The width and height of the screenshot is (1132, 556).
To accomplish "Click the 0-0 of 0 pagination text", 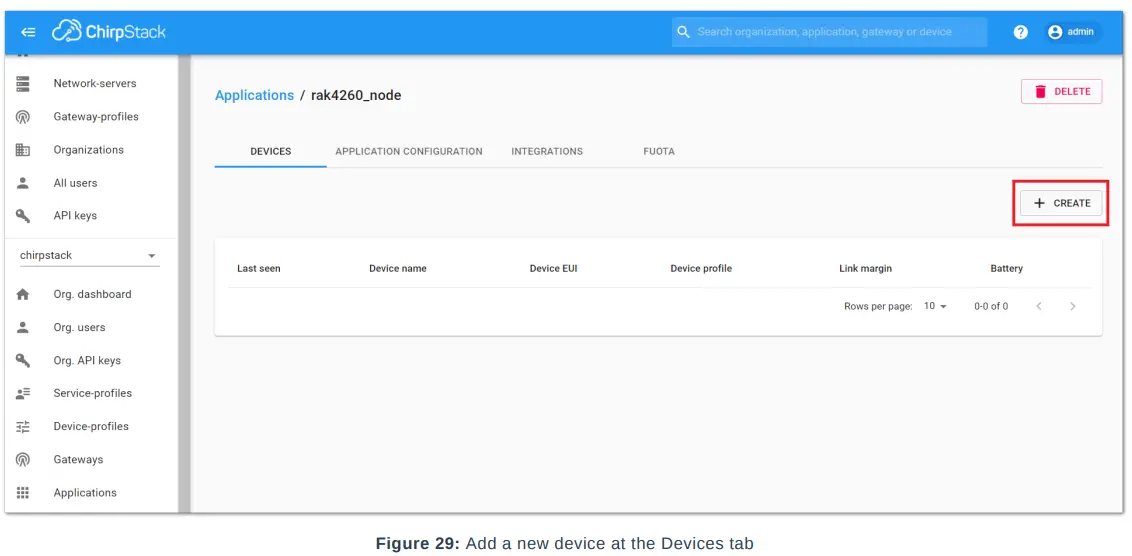I will tap(991, 306).
